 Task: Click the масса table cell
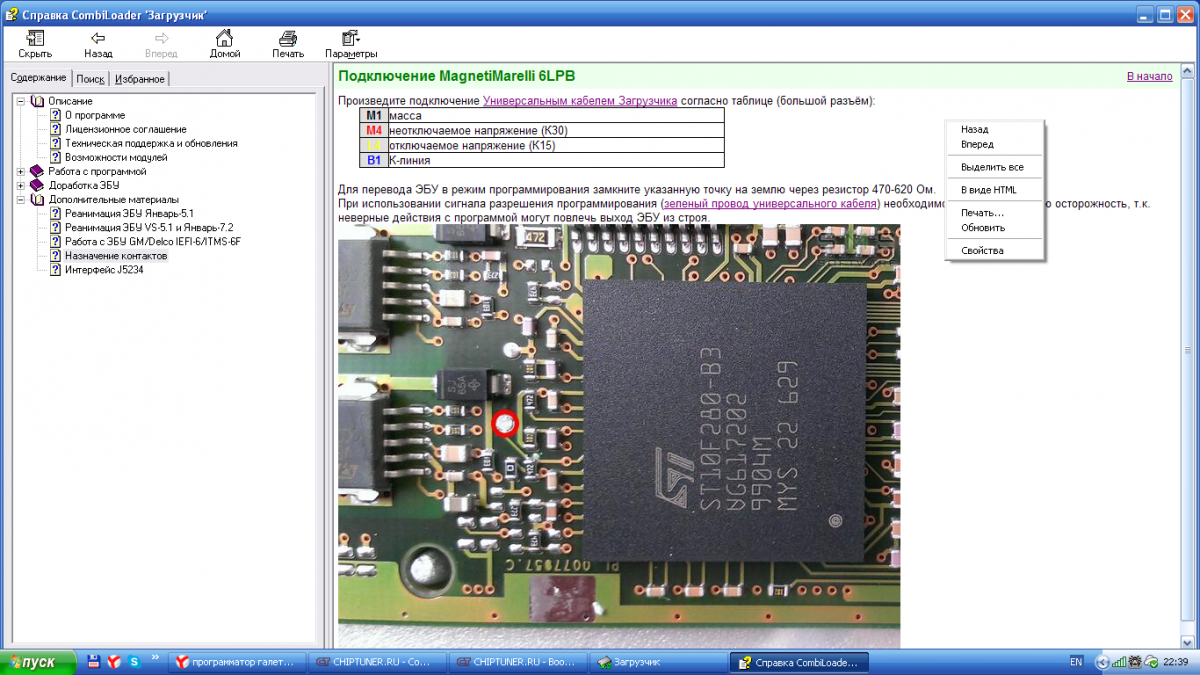[x=556, y=115]
